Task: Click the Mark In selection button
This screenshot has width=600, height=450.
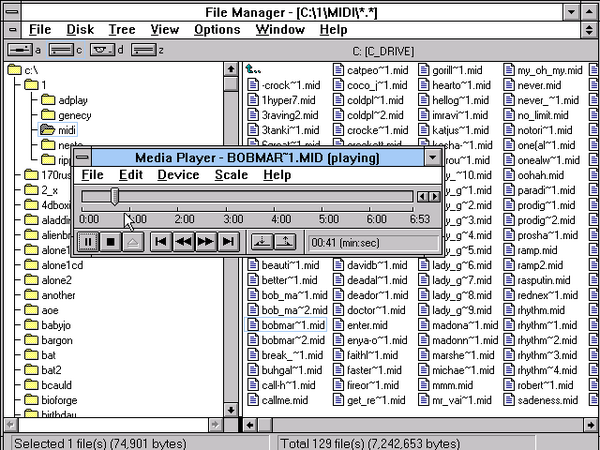Action: click(x=262, y=242)
